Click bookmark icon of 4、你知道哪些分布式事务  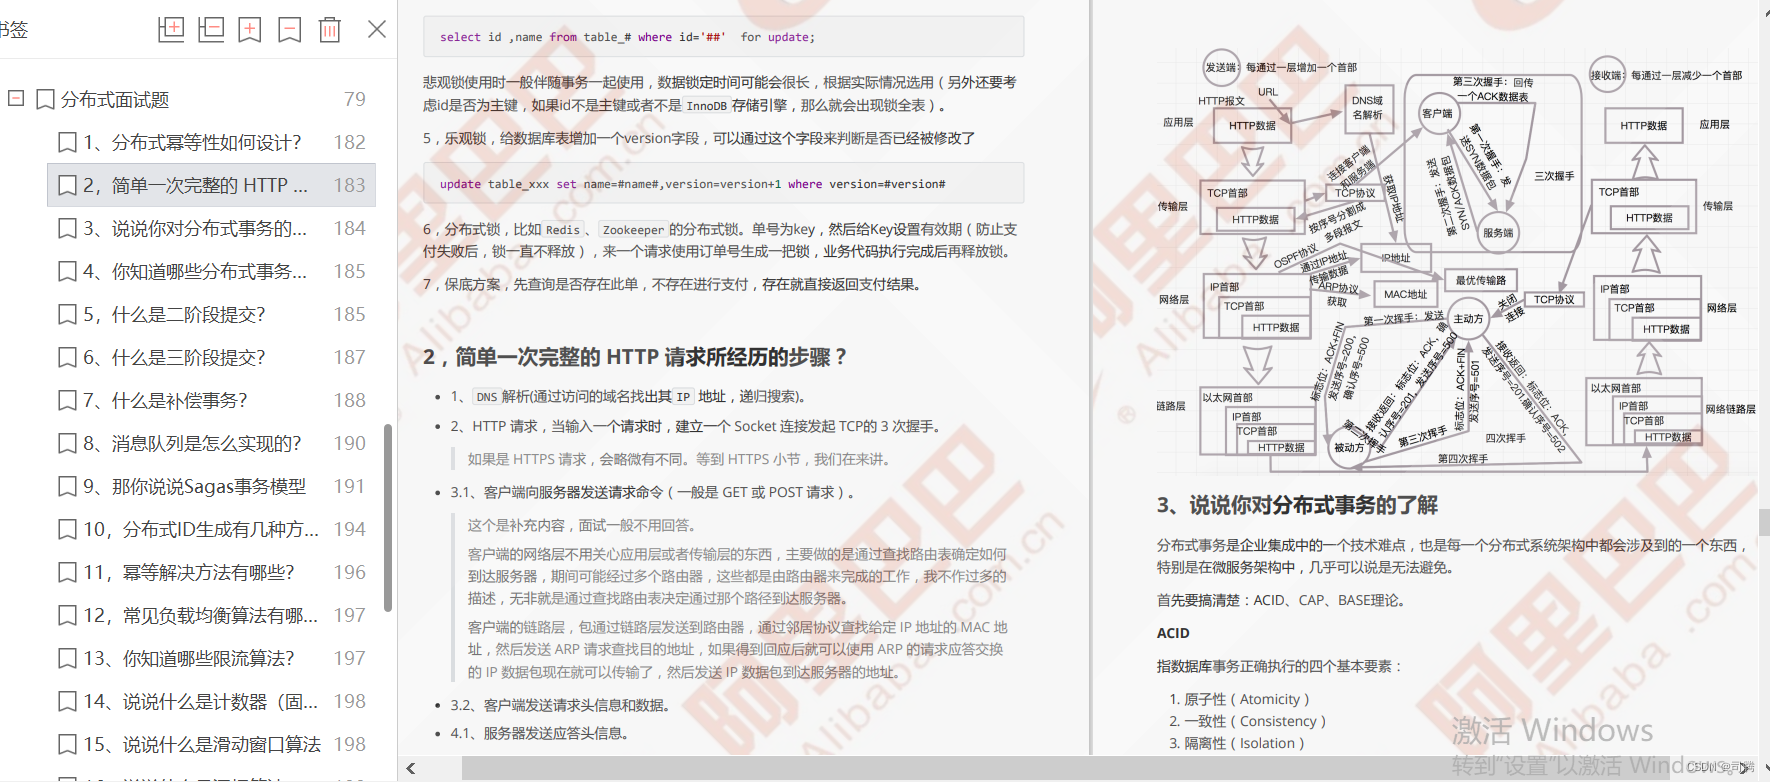(67, 271)
